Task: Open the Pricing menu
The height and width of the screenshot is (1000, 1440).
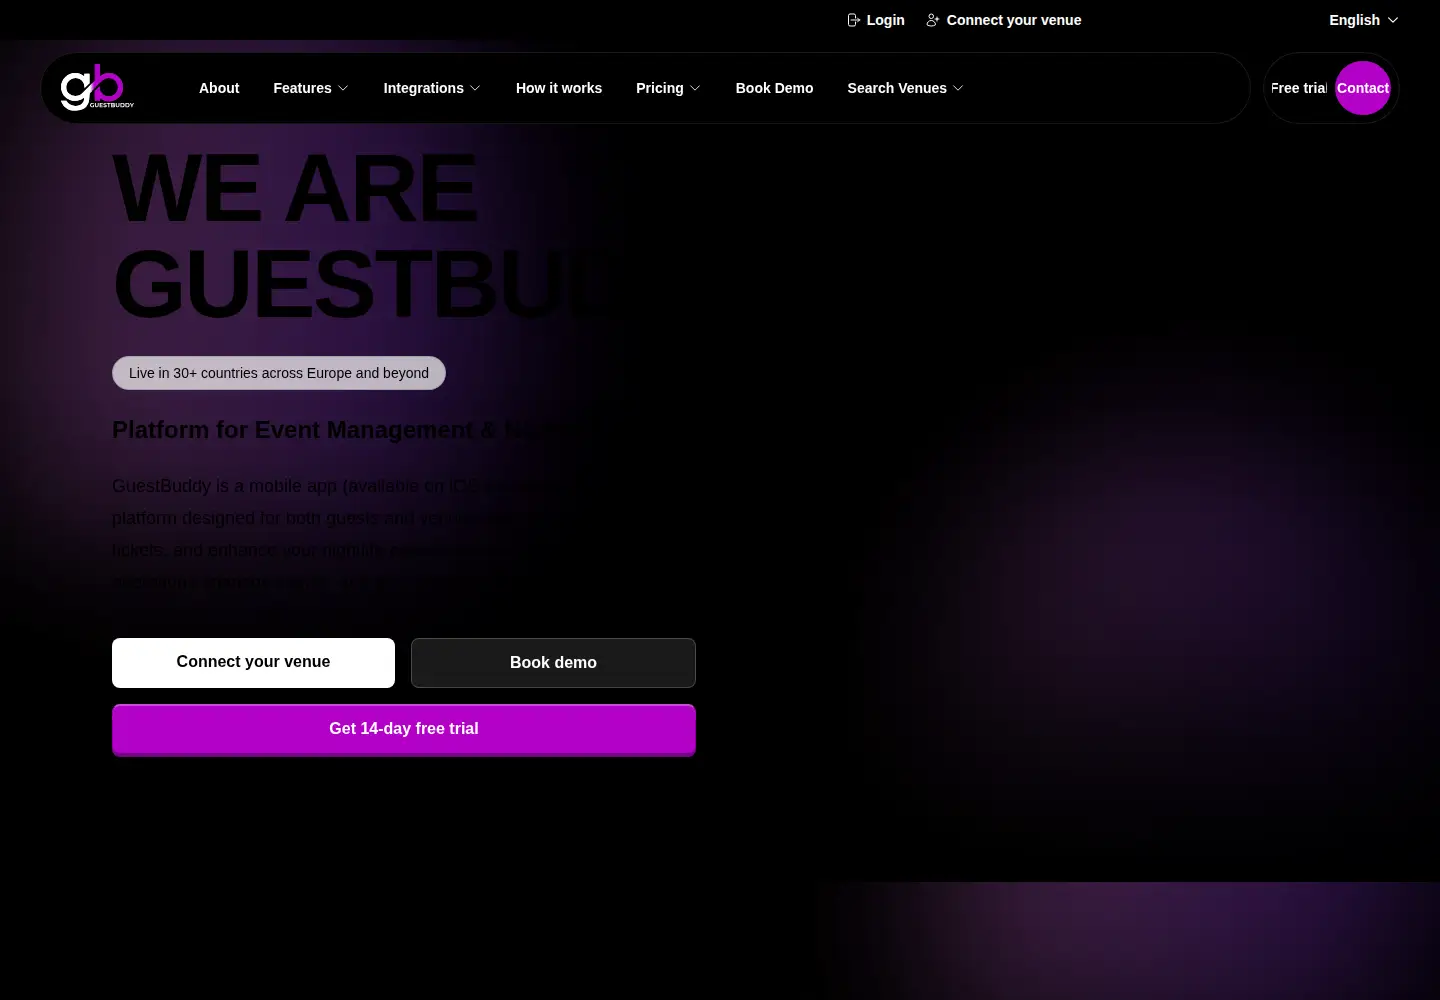Action: (x=668, y=88)
